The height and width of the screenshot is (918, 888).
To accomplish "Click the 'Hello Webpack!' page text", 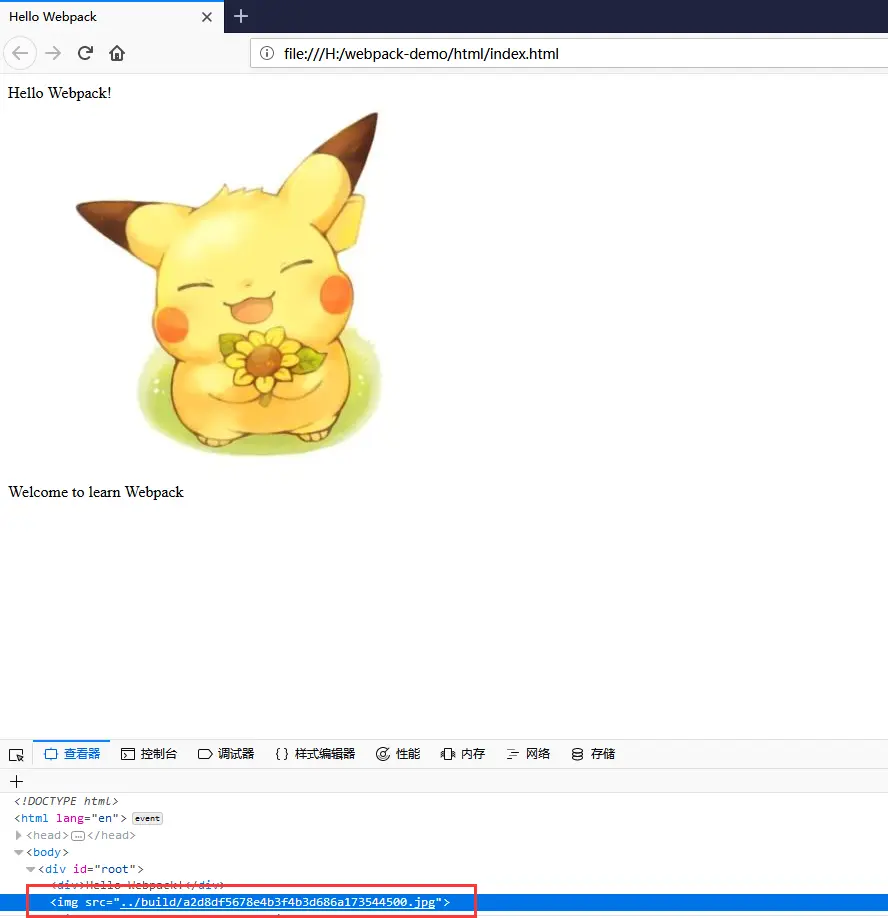I will [x=59, y=93].
